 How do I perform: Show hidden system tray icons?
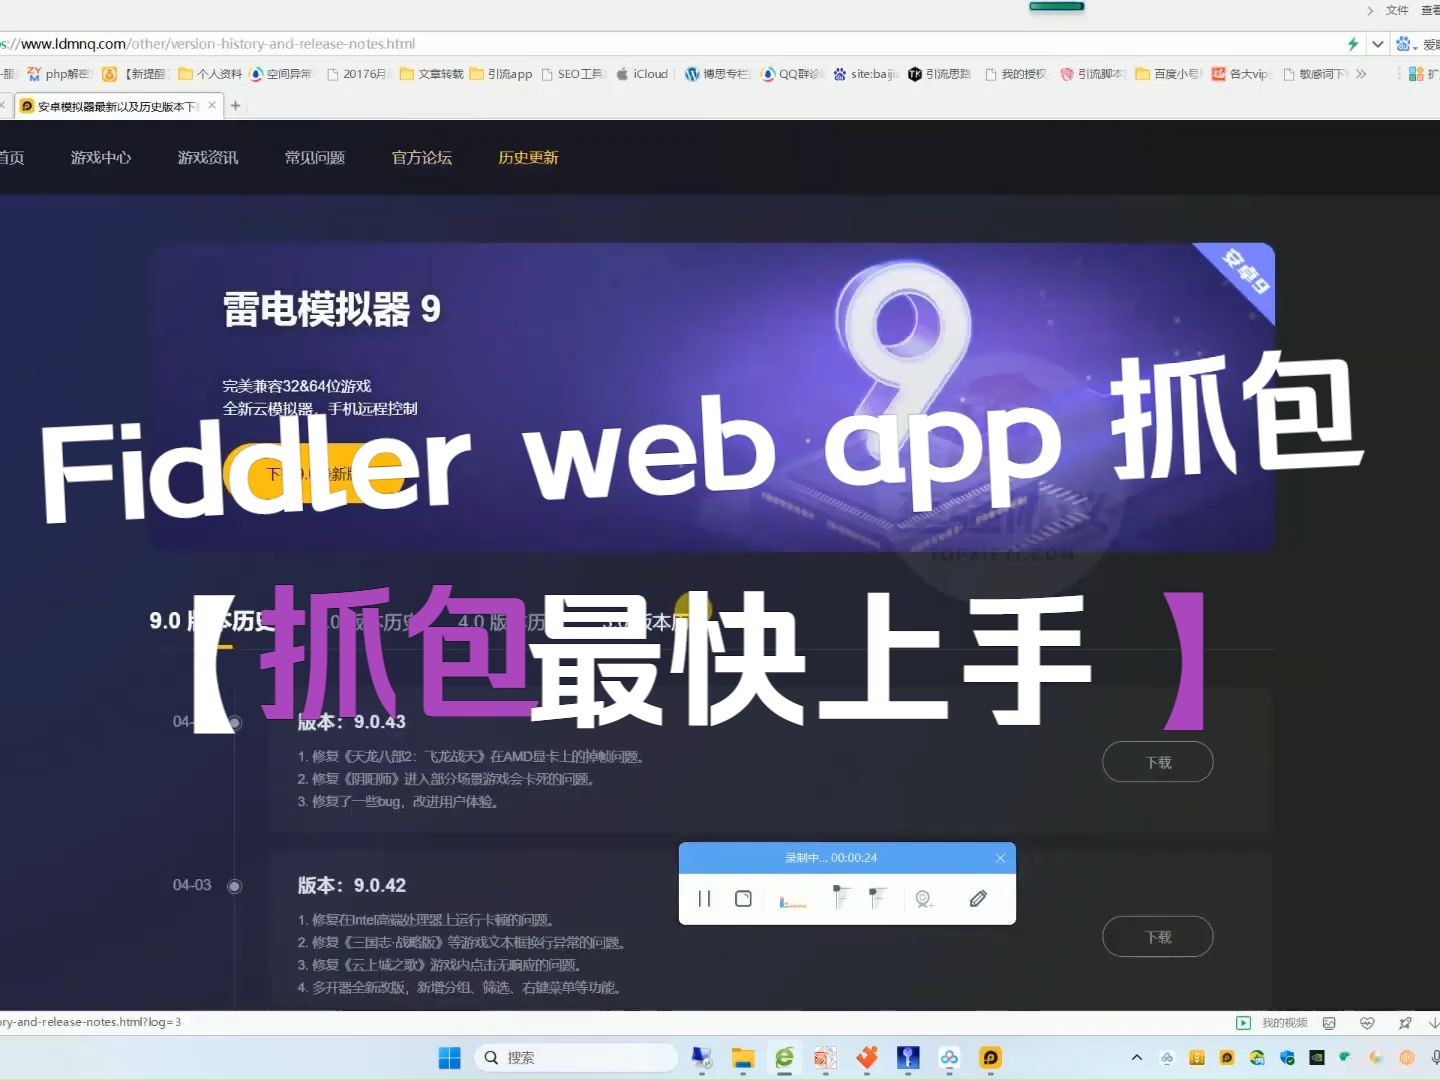coord(1137,1058)
